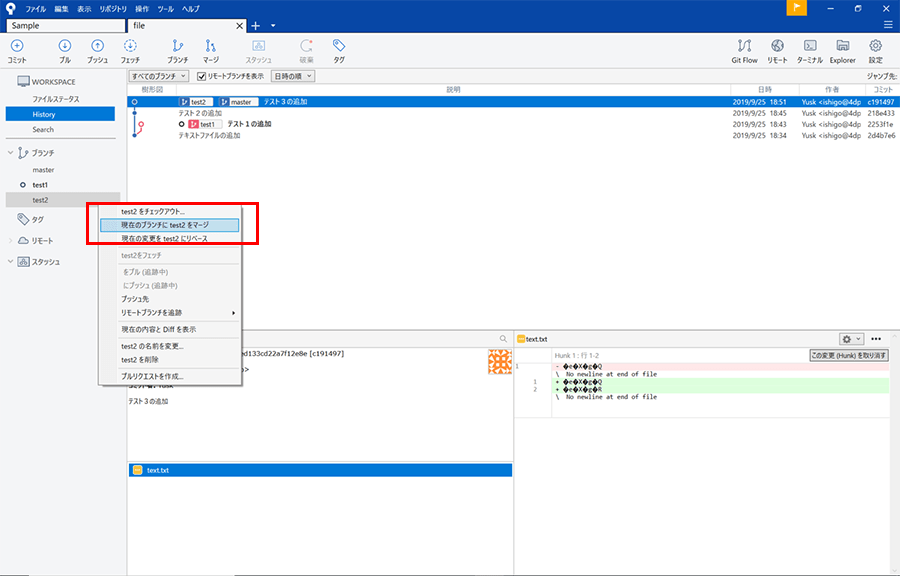This screenshot has height=576, width=900.
Task: Click 'この変更 (Hunk) を取り消す' button
Action: tap(849, 356)
